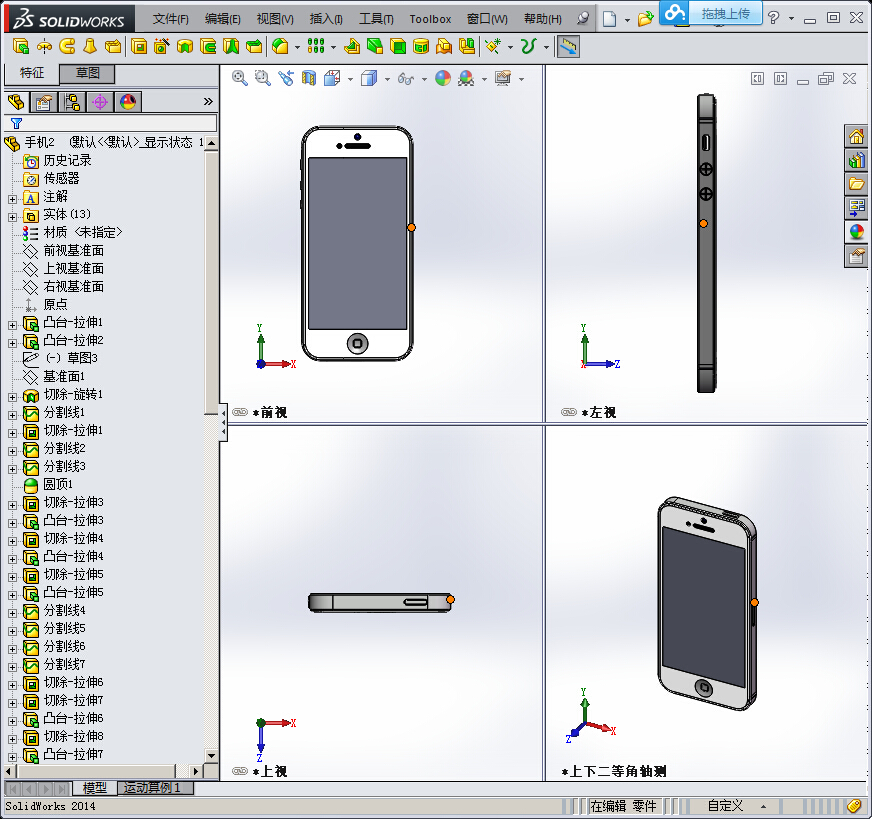Switch to the 草图 tab
Image resolution: width=872 pixels, height=819 pixels.
coord(87,73)
